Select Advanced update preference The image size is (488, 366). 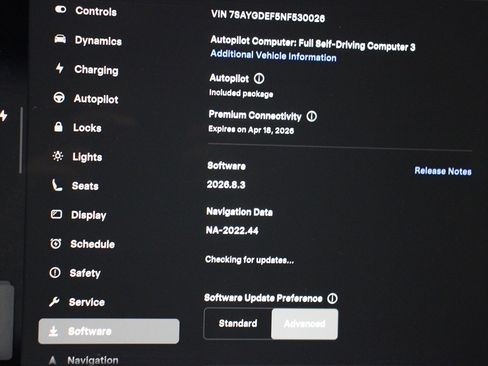pyautogui.click(x=305, y=324)
